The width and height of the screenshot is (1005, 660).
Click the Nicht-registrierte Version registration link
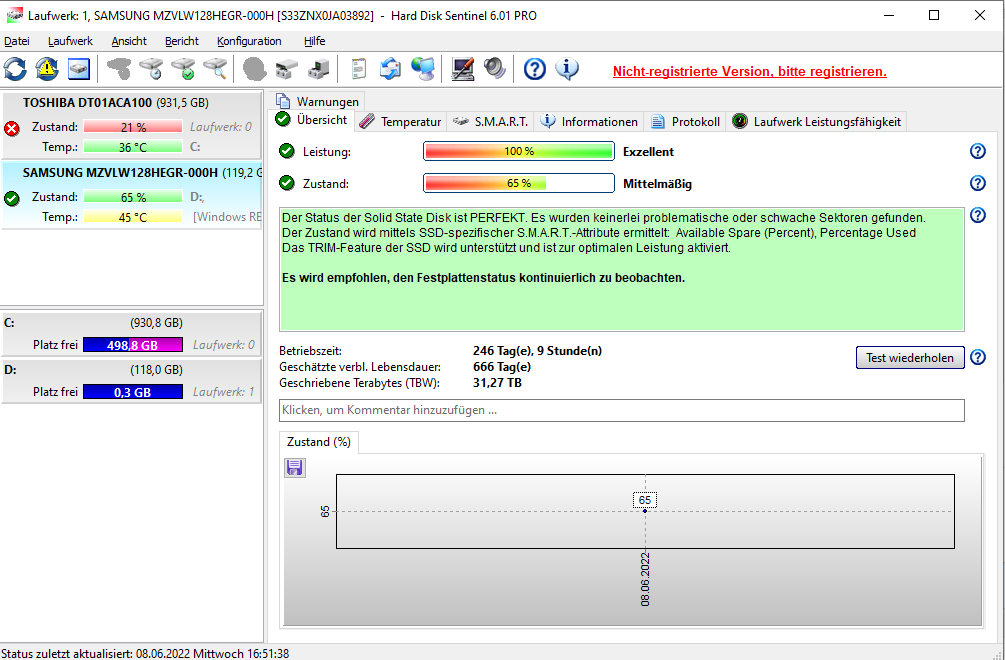(750, 71)
